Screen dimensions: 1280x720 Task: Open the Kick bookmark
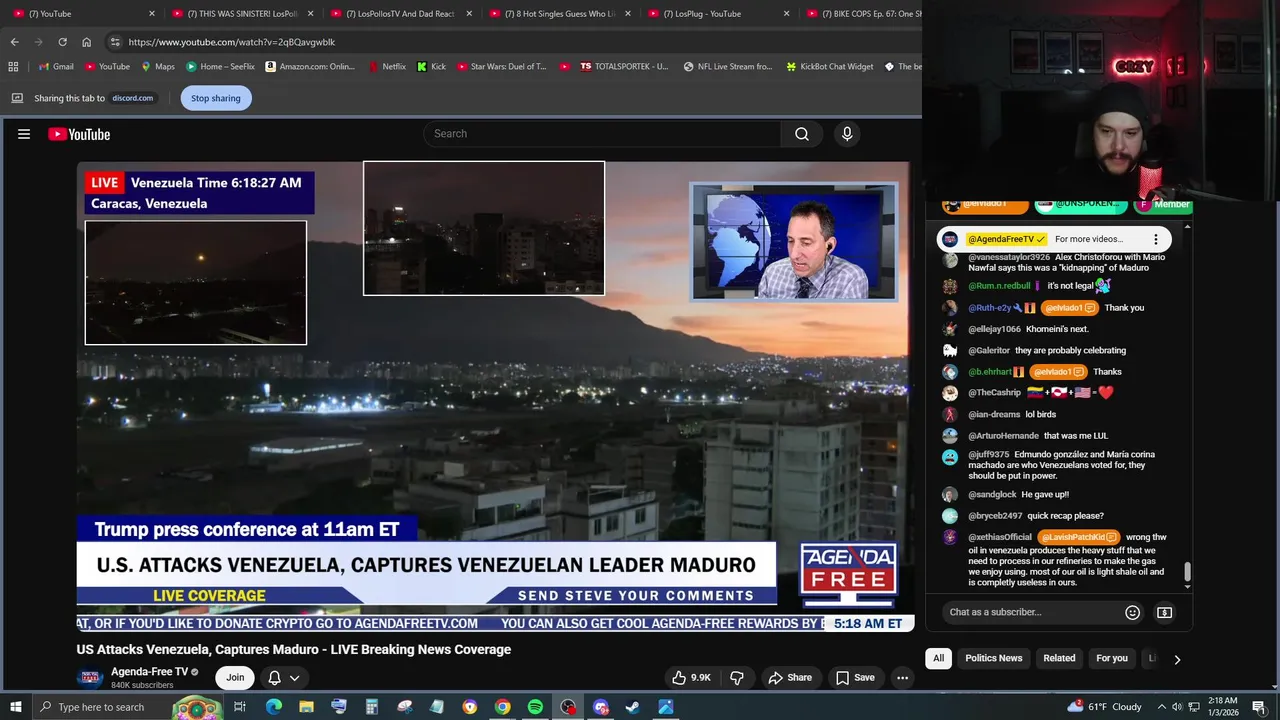432,67
